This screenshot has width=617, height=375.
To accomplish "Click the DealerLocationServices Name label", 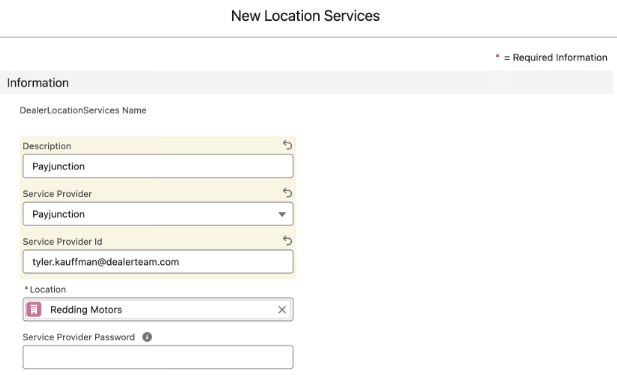I will [x=83, y=111].
